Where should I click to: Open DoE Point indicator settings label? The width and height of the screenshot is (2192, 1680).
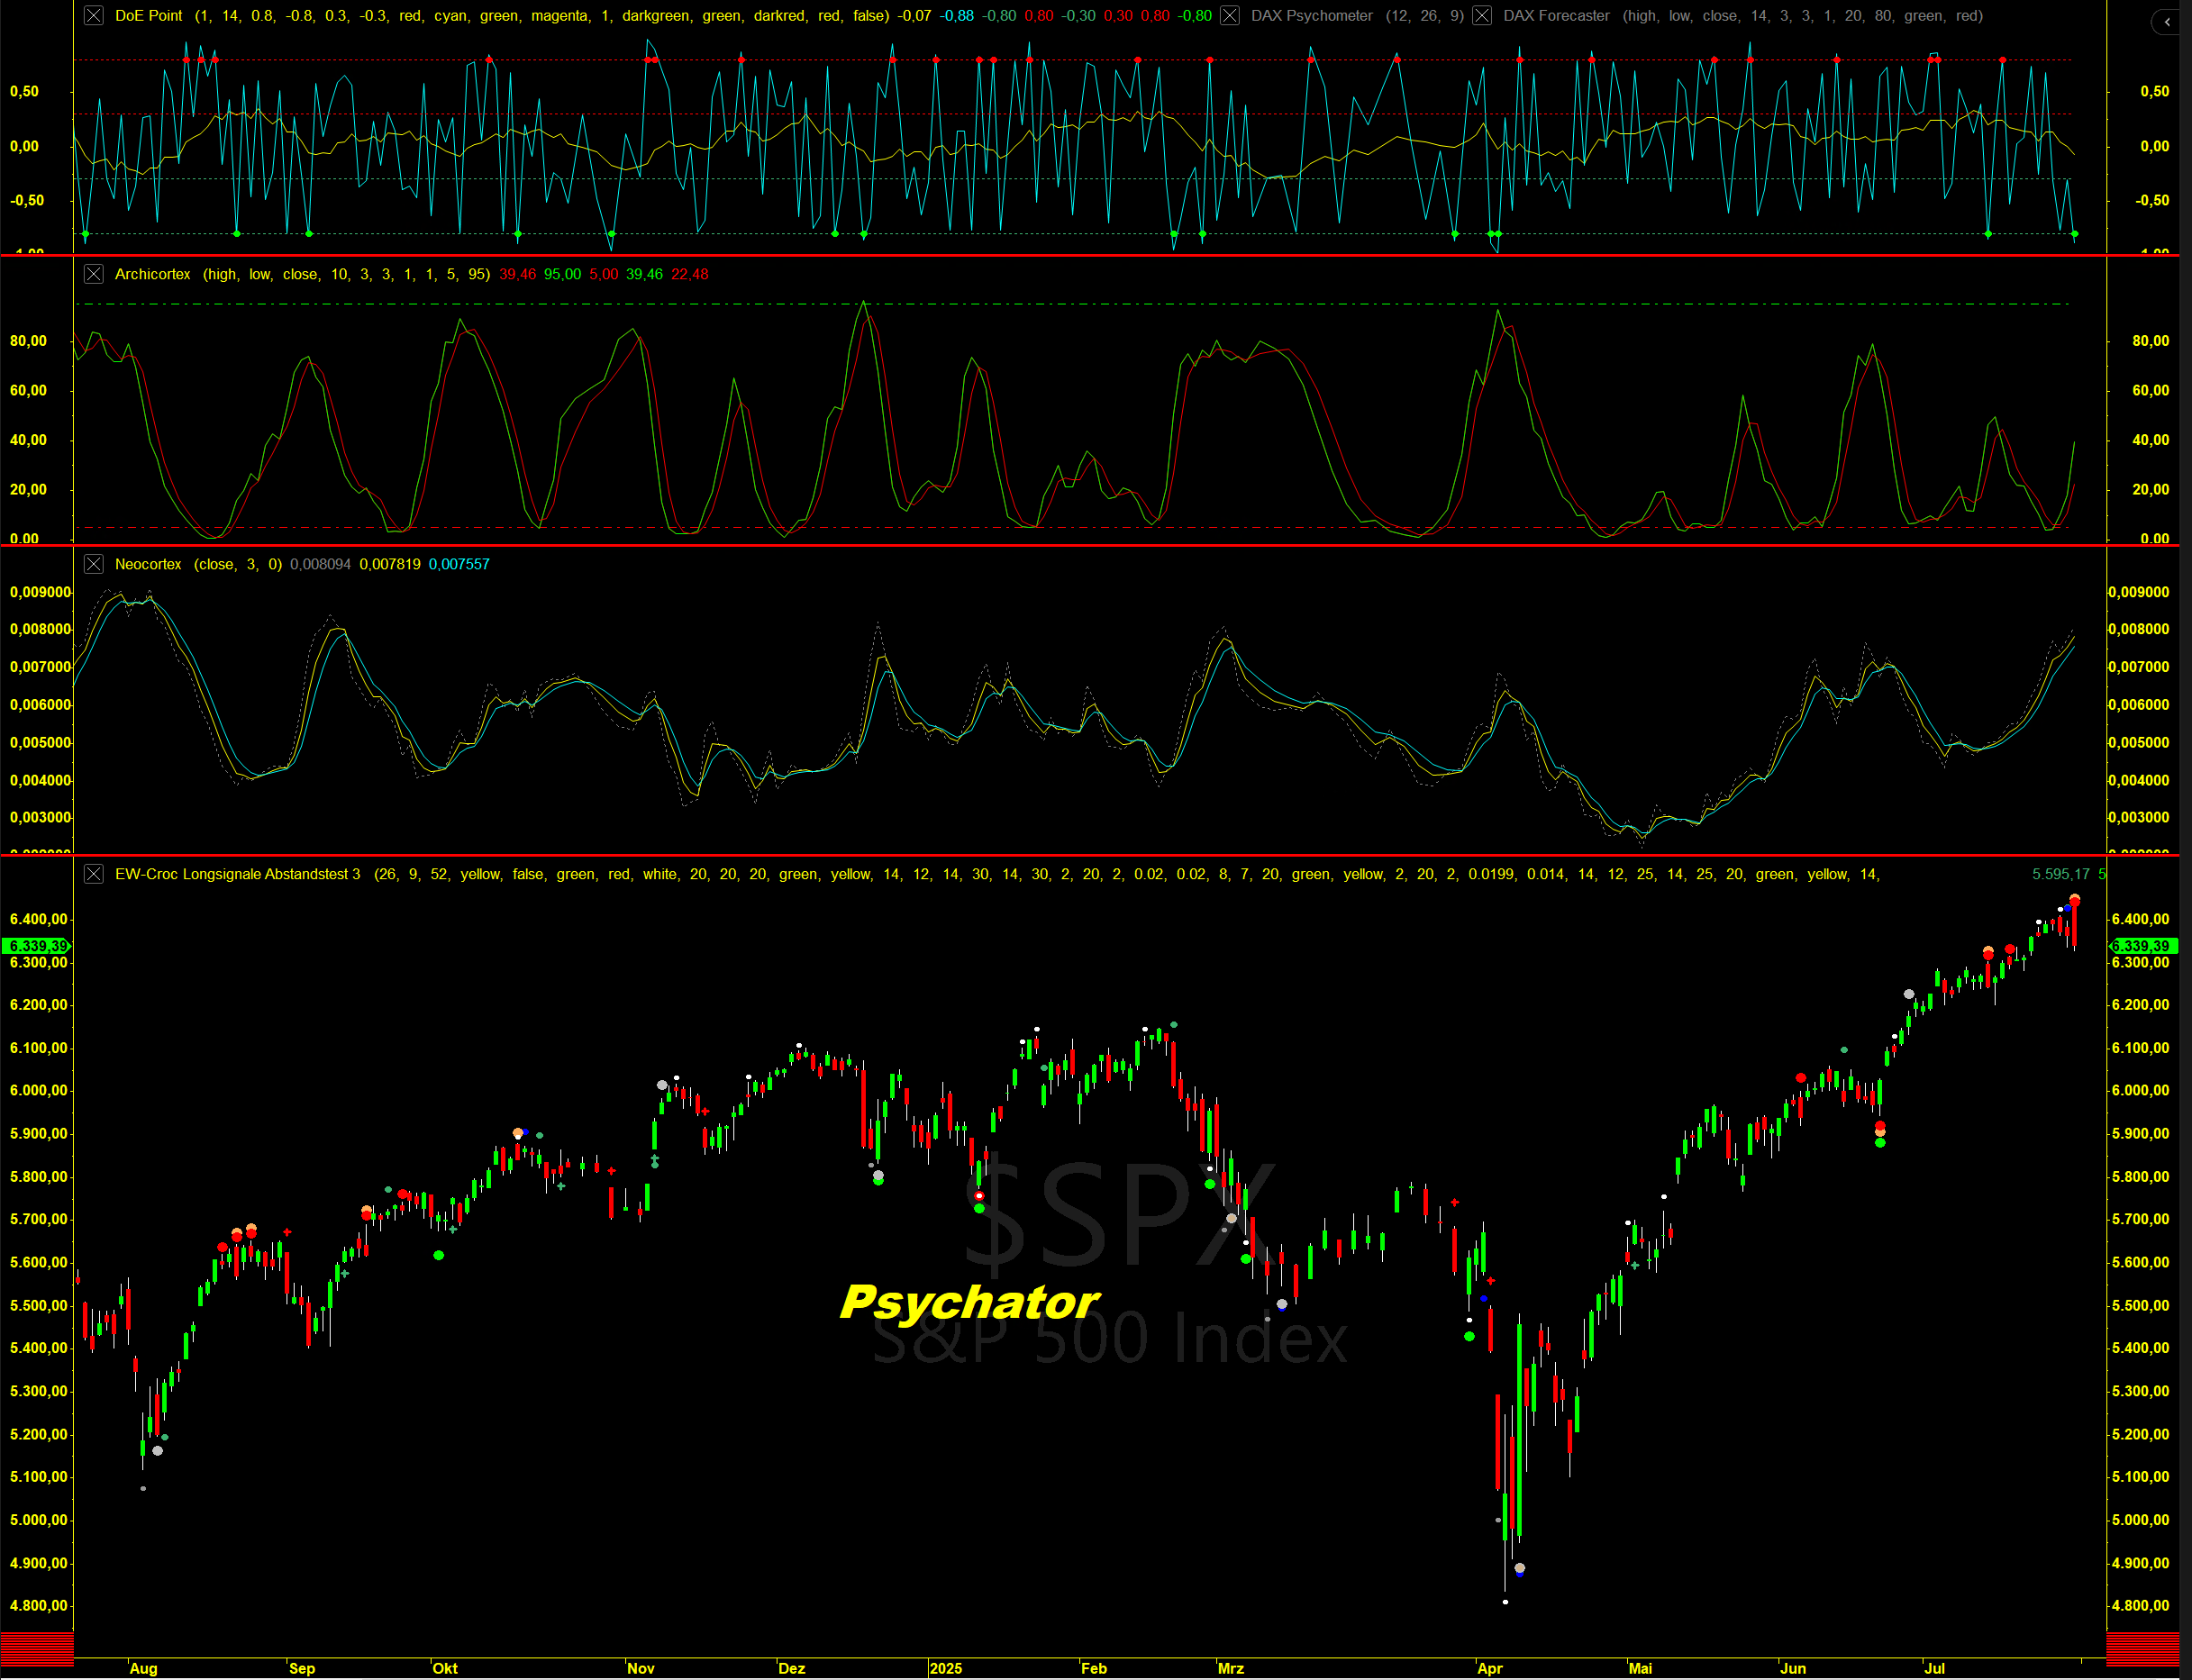tap(148, 16)
